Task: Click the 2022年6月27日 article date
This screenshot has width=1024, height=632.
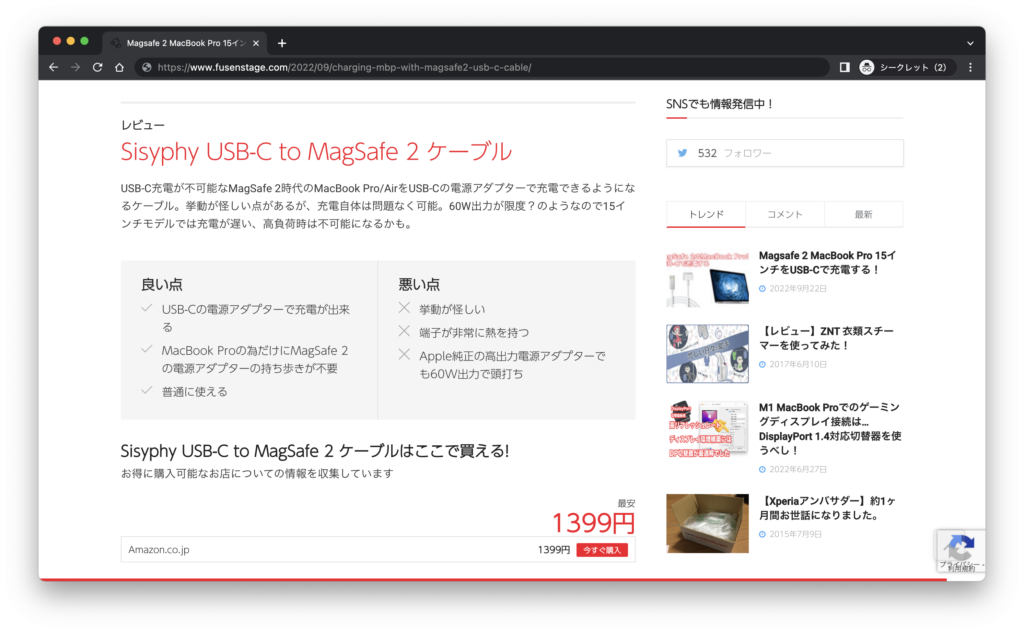Action: 797,469
